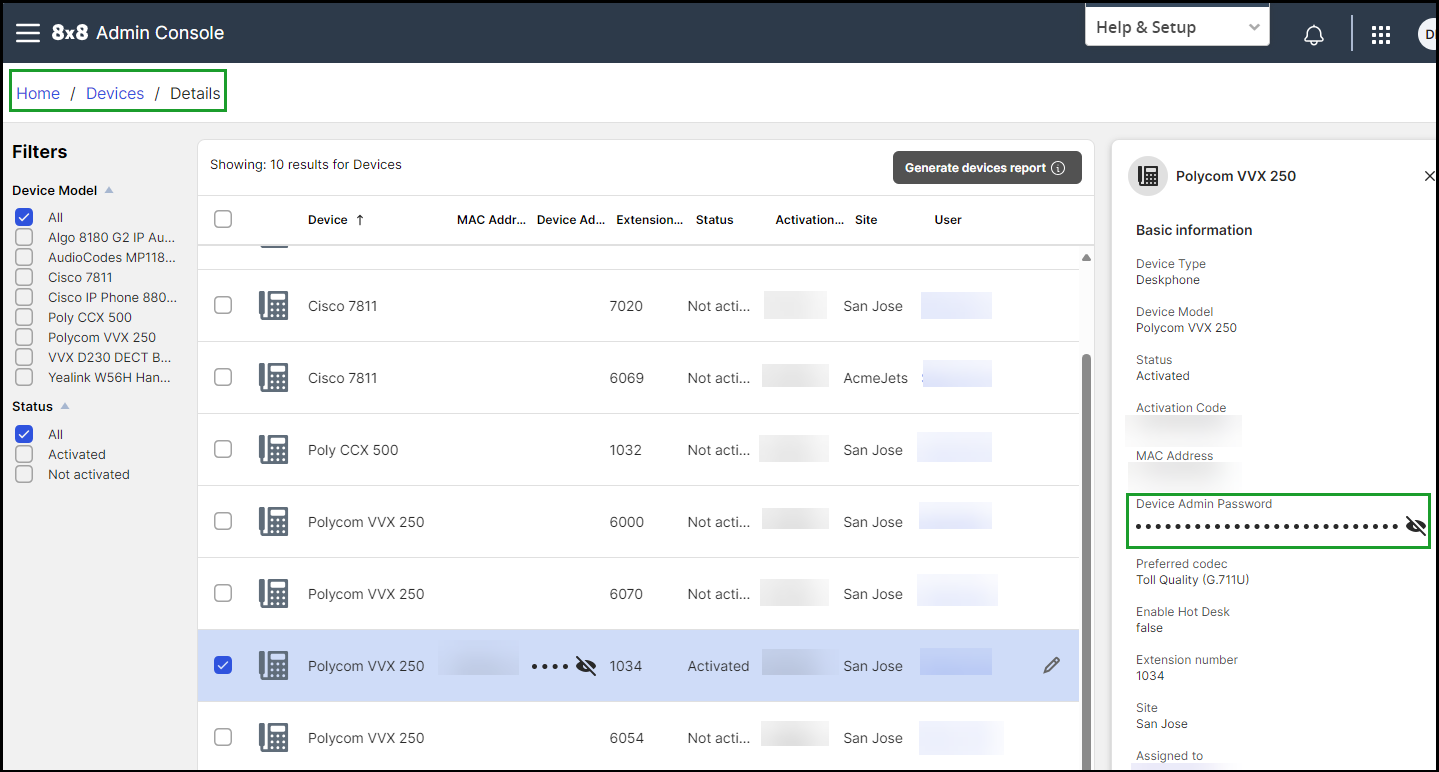
Task: Click the deskphone icon in details panel header
Action: pyautogui.click(x=1148, y=176)
